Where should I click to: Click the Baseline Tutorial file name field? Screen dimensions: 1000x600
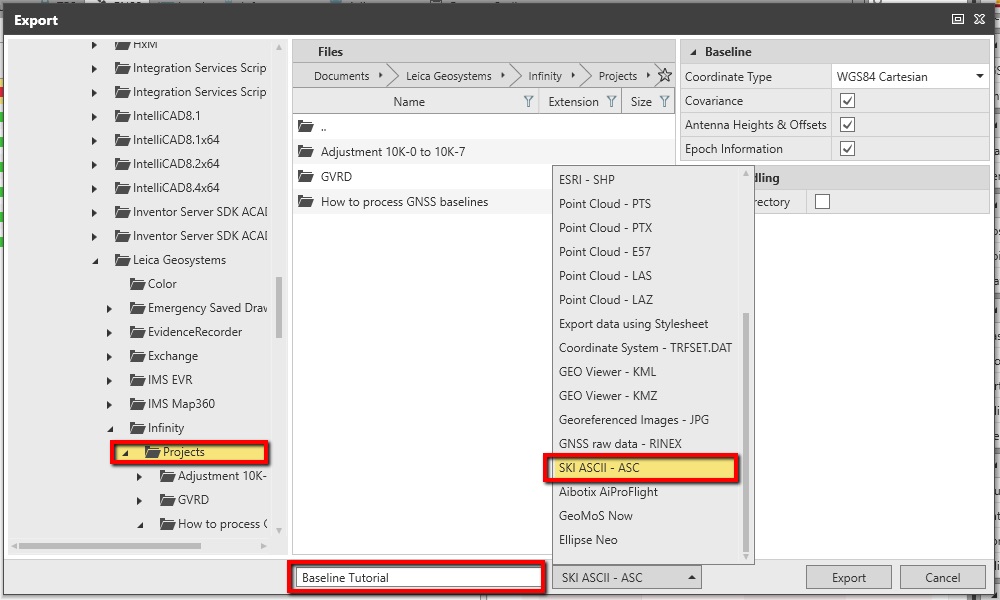[418, 578]
